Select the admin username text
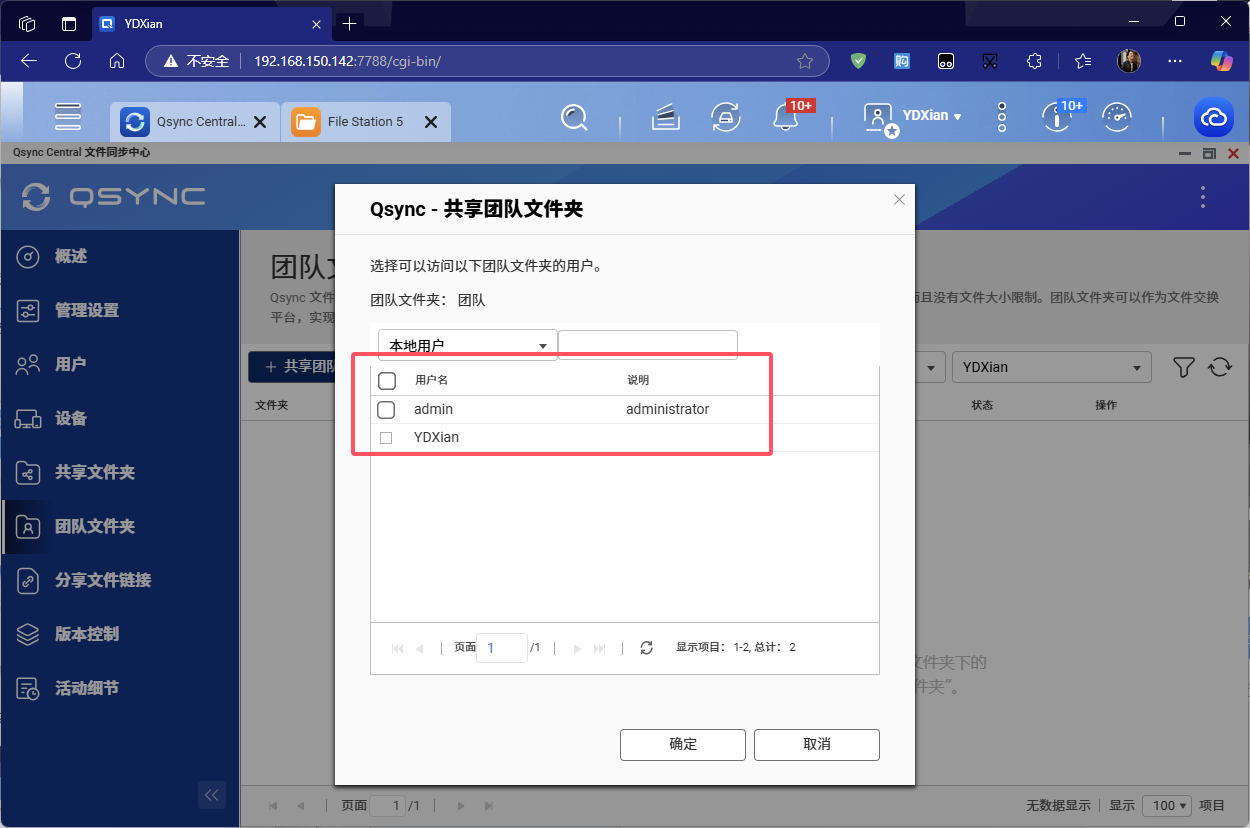 coord(433,409)
